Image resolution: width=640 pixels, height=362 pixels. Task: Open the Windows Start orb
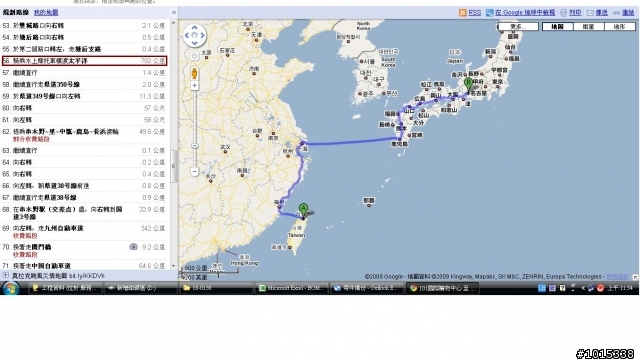[10, 288]
